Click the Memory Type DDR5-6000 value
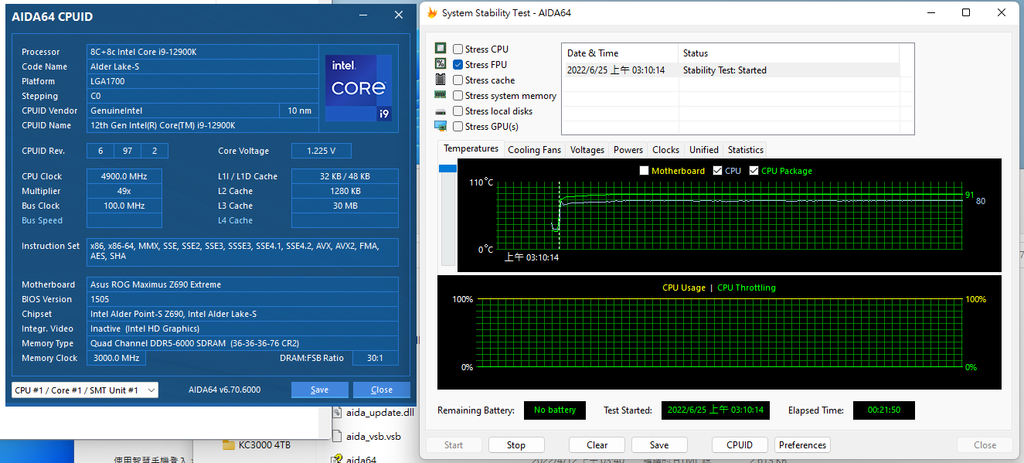Image resolution: width=1024 pixels, height=463 pixels. (242, 343)
